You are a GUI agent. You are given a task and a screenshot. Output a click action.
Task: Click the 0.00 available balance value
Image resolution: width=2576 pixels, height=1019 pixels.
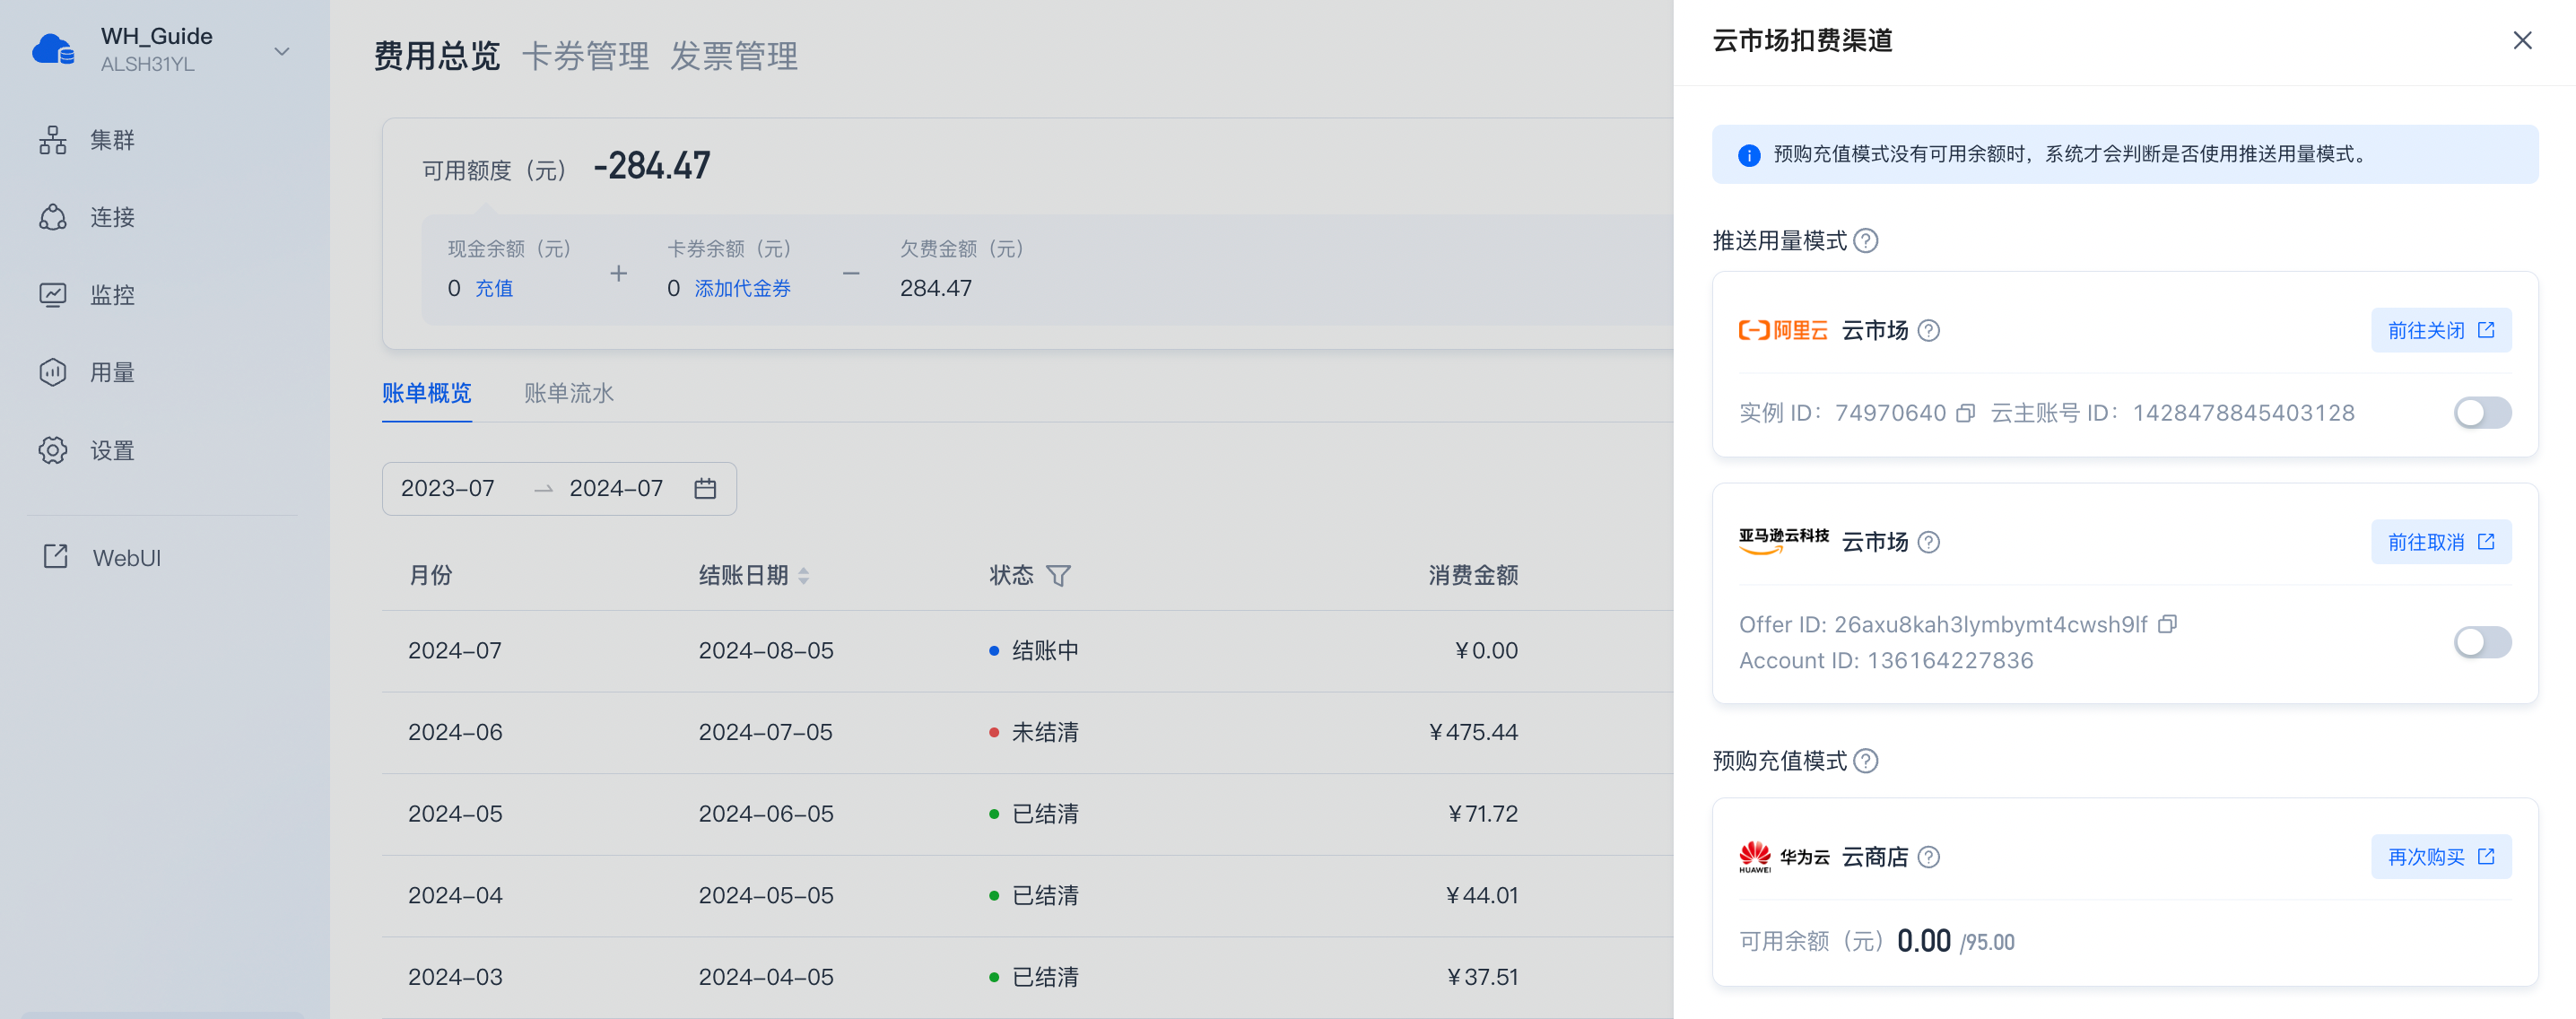(x=1923, y=940)
